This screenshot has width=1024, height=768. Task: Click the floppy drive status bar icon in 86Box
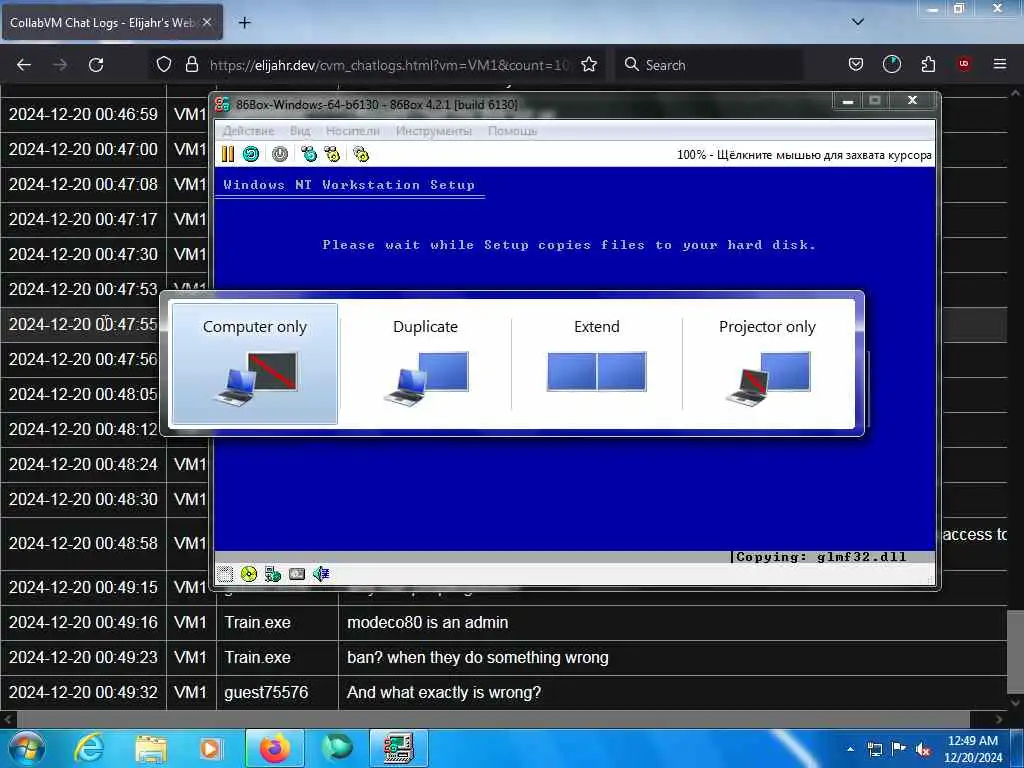point(225,574)
